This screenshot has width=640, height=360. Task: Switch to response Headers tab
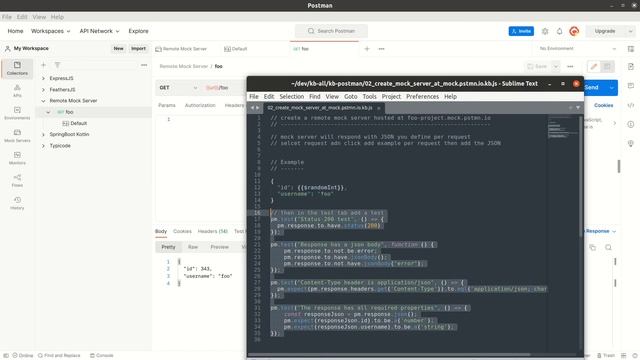[x=213, y=231]
